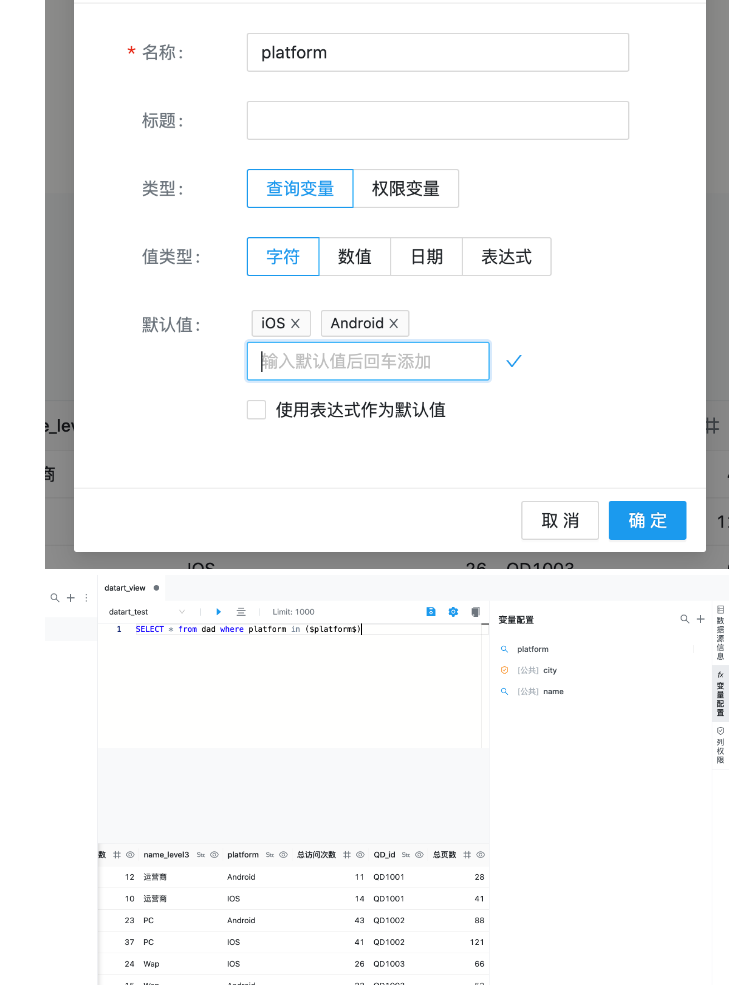Choose 日期 as value type
740x985 pixels.
tap(426, 256)
